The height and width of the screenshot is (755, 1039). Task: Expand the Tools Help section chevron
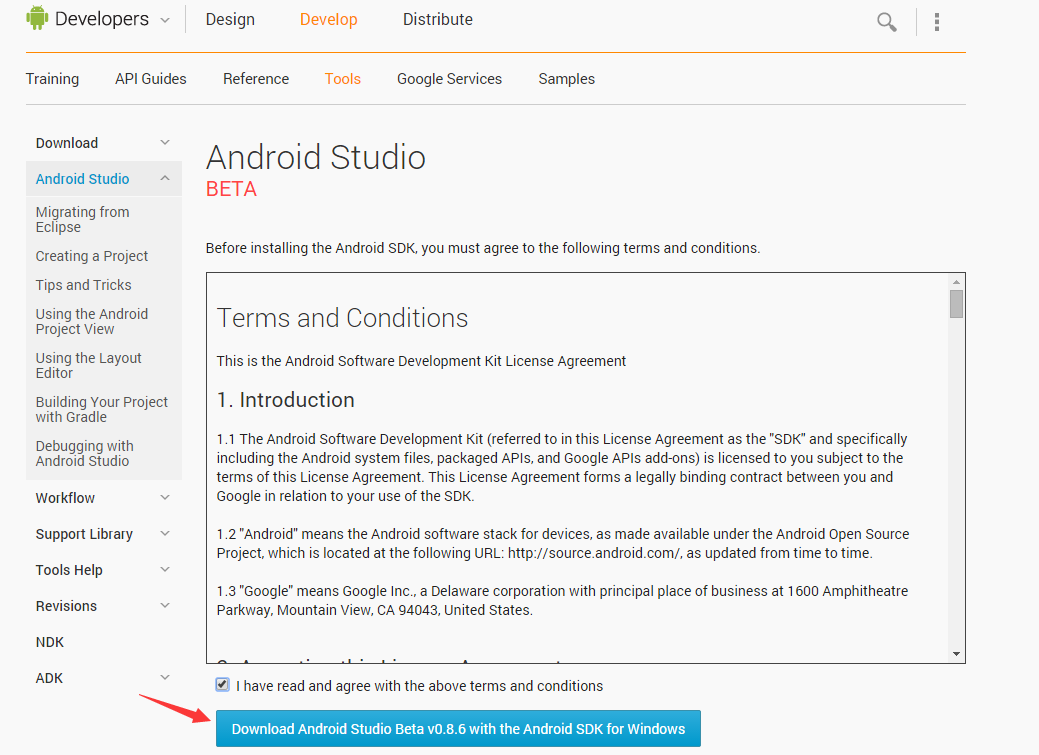point(165,569)
